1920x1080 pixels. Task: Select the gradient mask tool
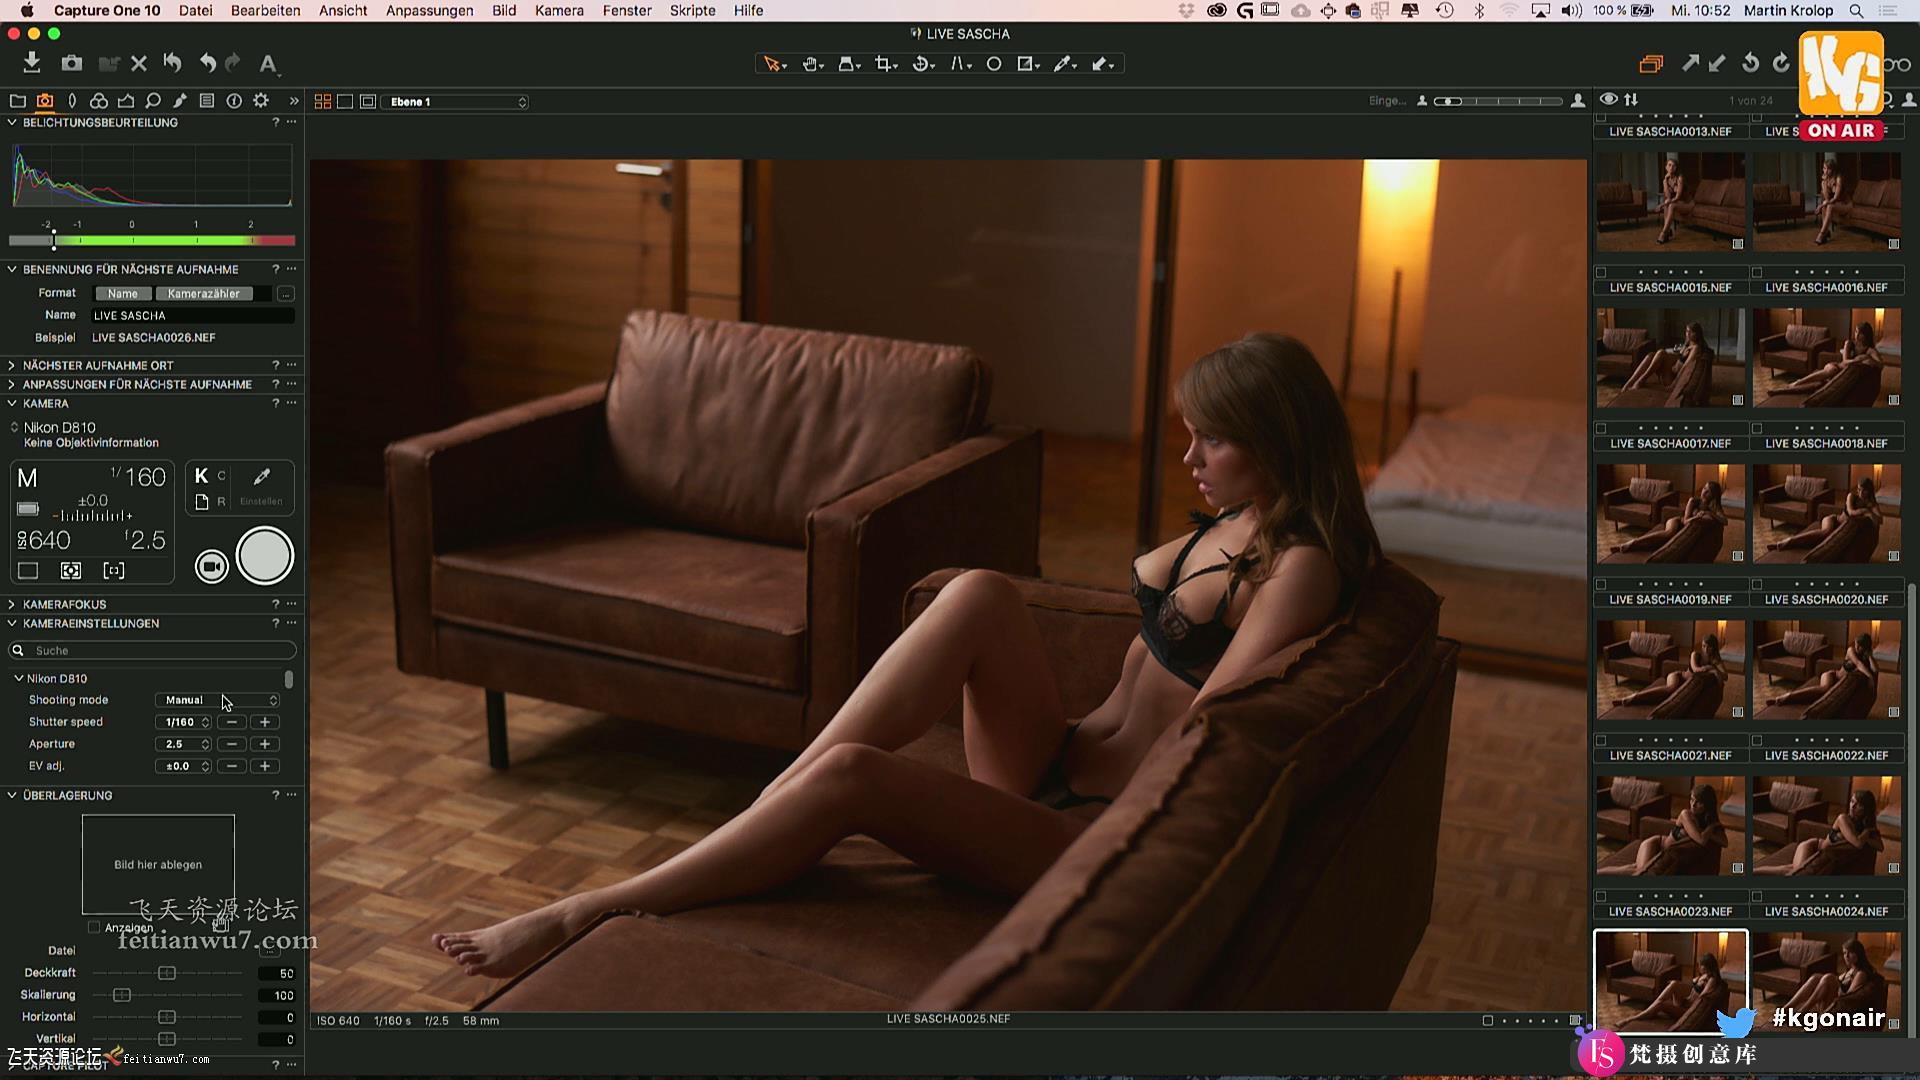1028,64
